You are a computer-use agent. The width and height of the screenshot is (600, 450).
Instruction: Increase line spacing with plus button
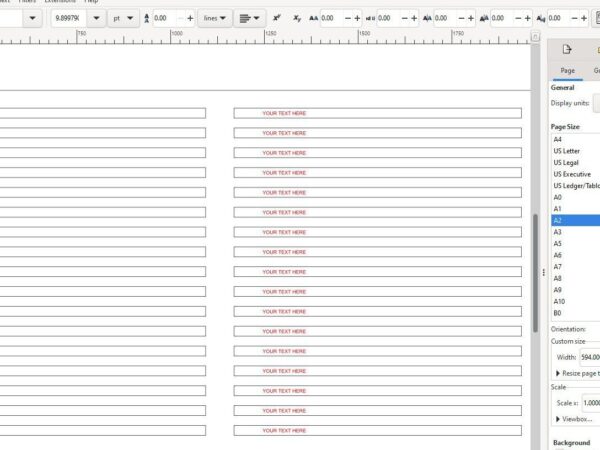(x=190, y=18)
